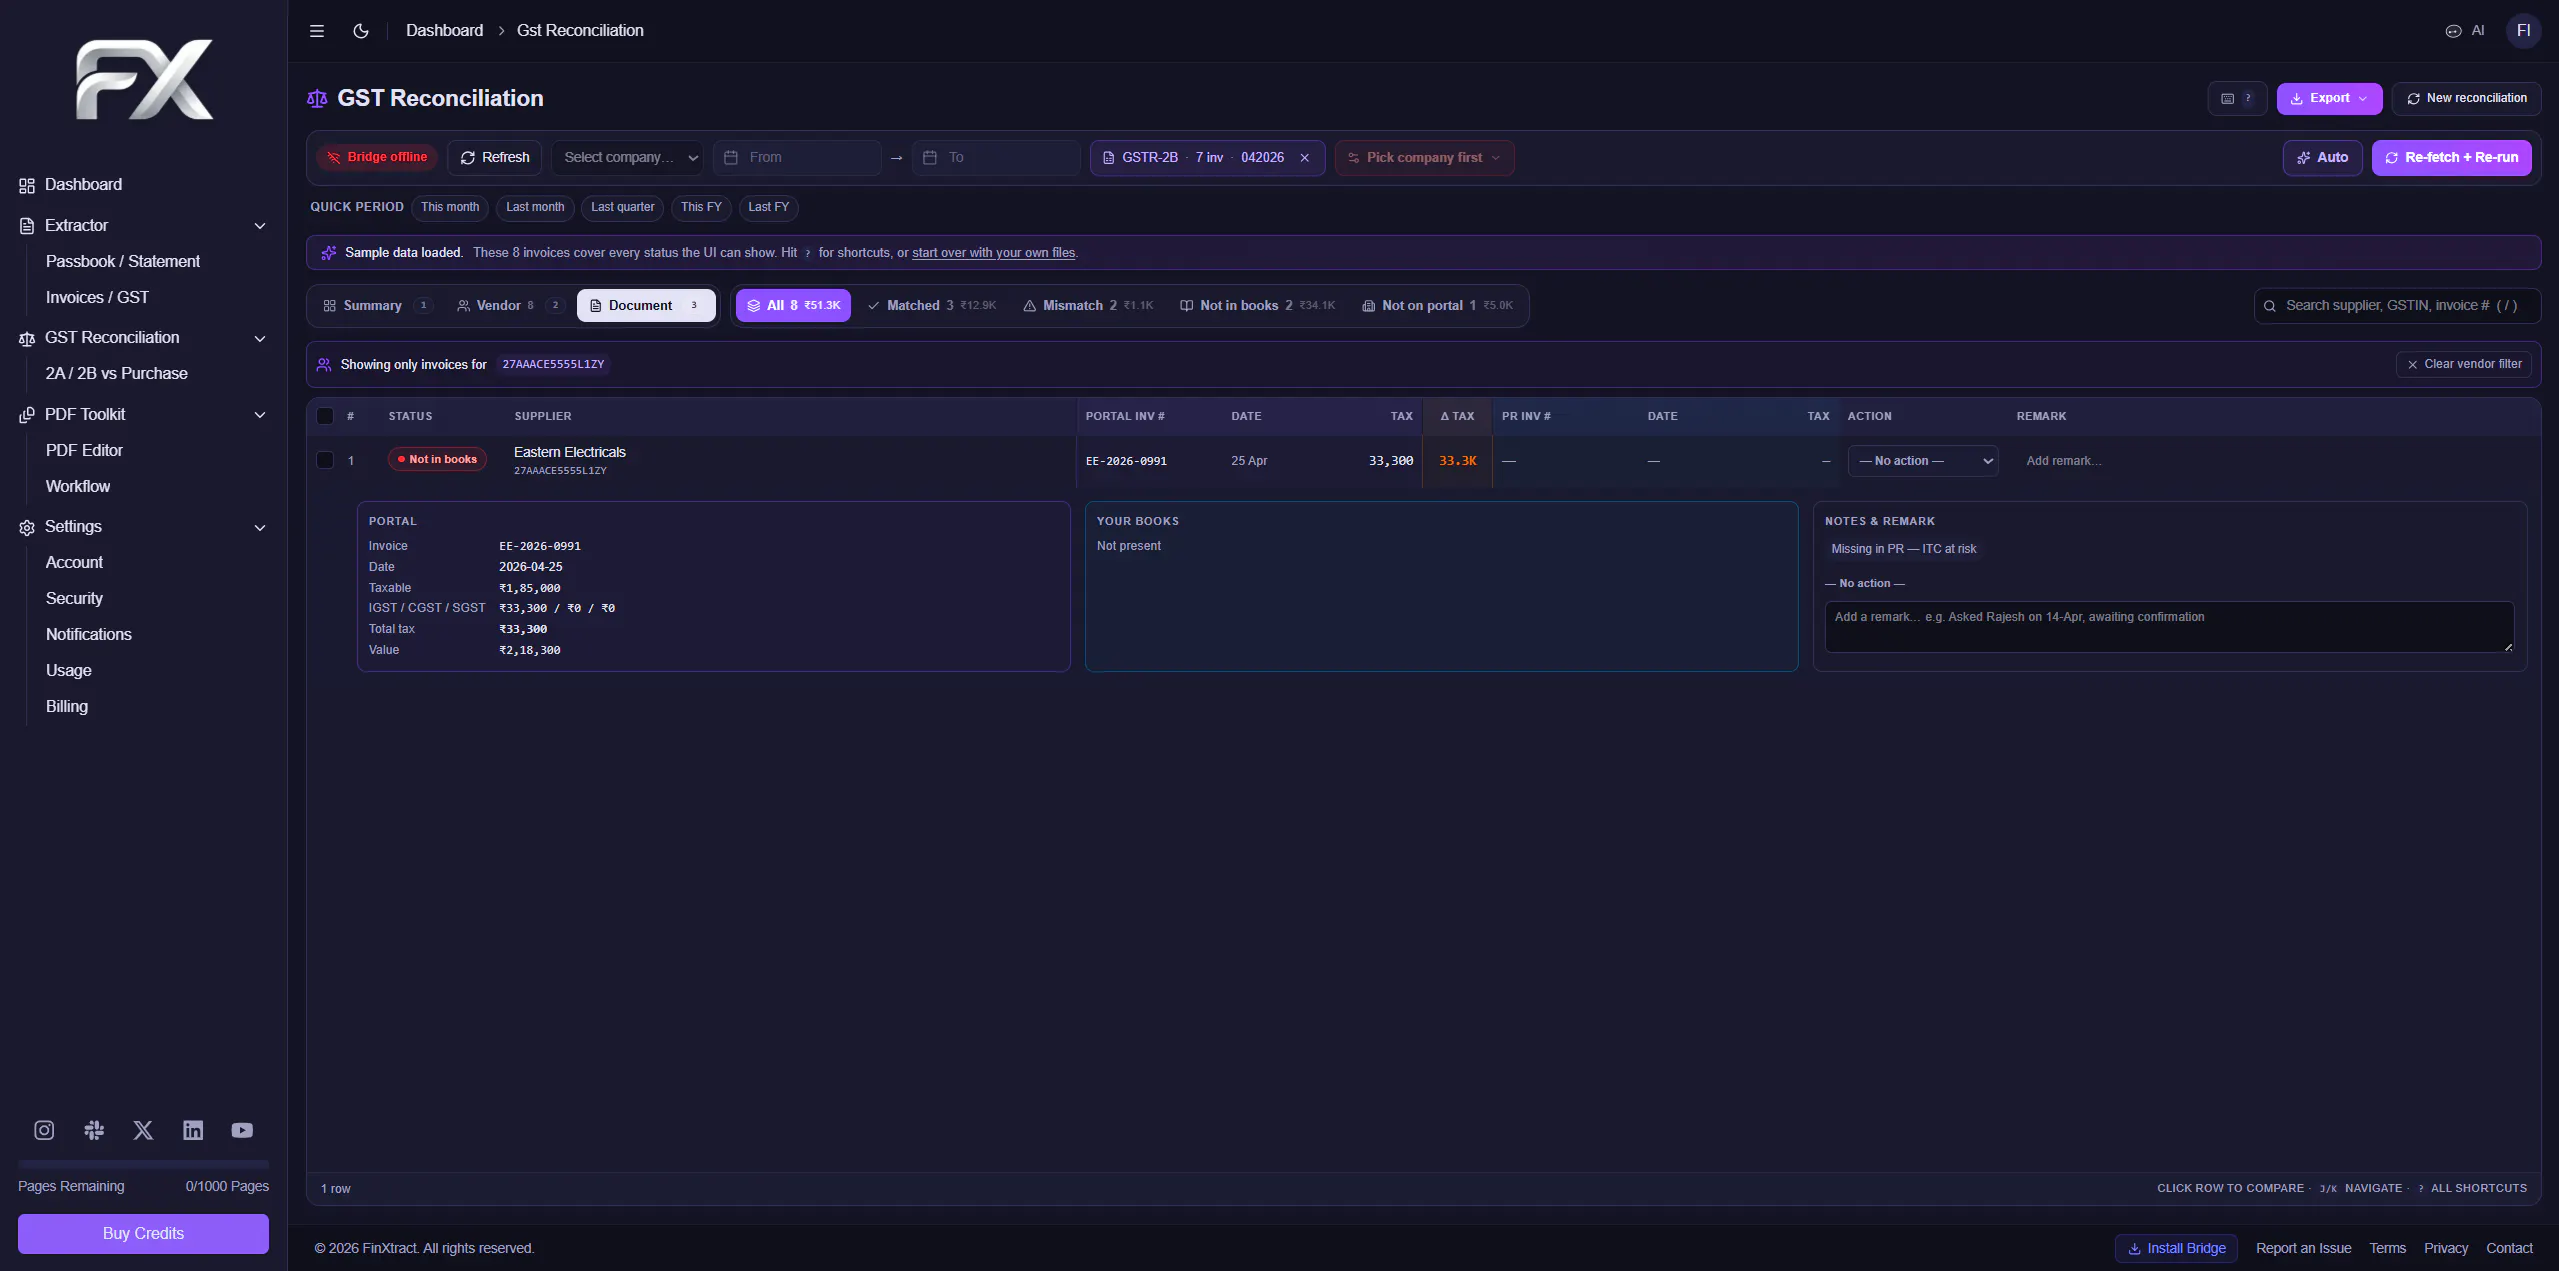Check the Eastern Electricals row checkbox
Image resolution: width=2559 pixels, height=1271 pixels.
coord(325,460)
